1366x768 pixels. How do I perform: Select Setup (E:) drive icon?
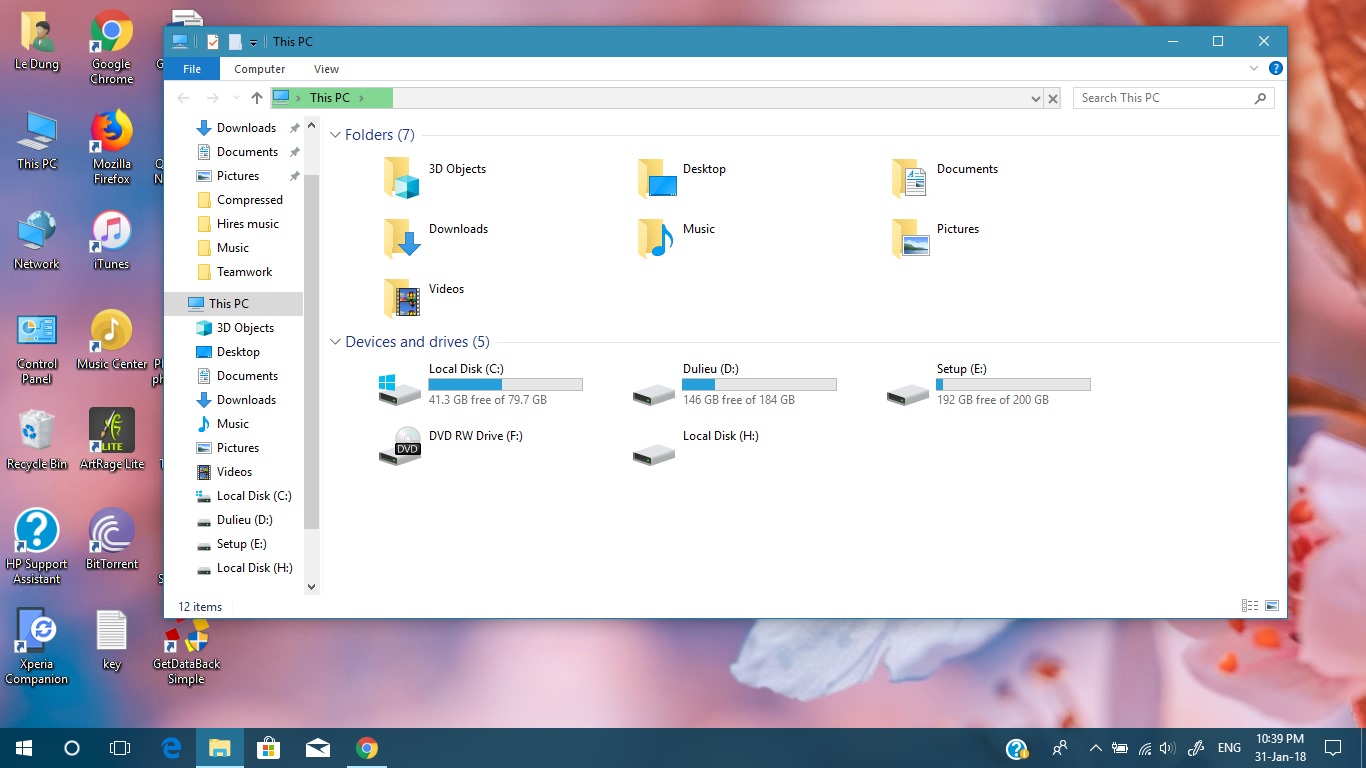click(x=908, y=394)
